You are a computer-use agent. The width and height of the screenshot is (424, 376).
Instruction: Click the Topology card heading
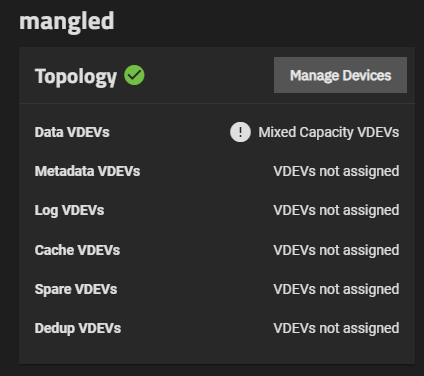(x=76, y=77)
